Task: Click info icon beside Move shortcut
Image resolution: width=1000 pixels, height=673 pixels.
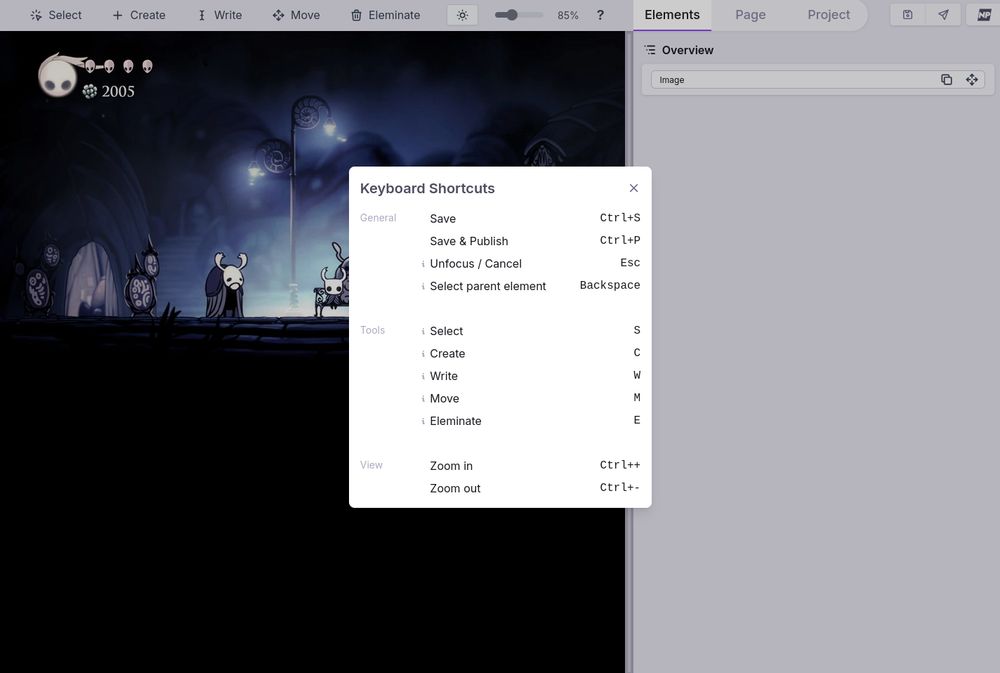Action: [x=423, y=399]
